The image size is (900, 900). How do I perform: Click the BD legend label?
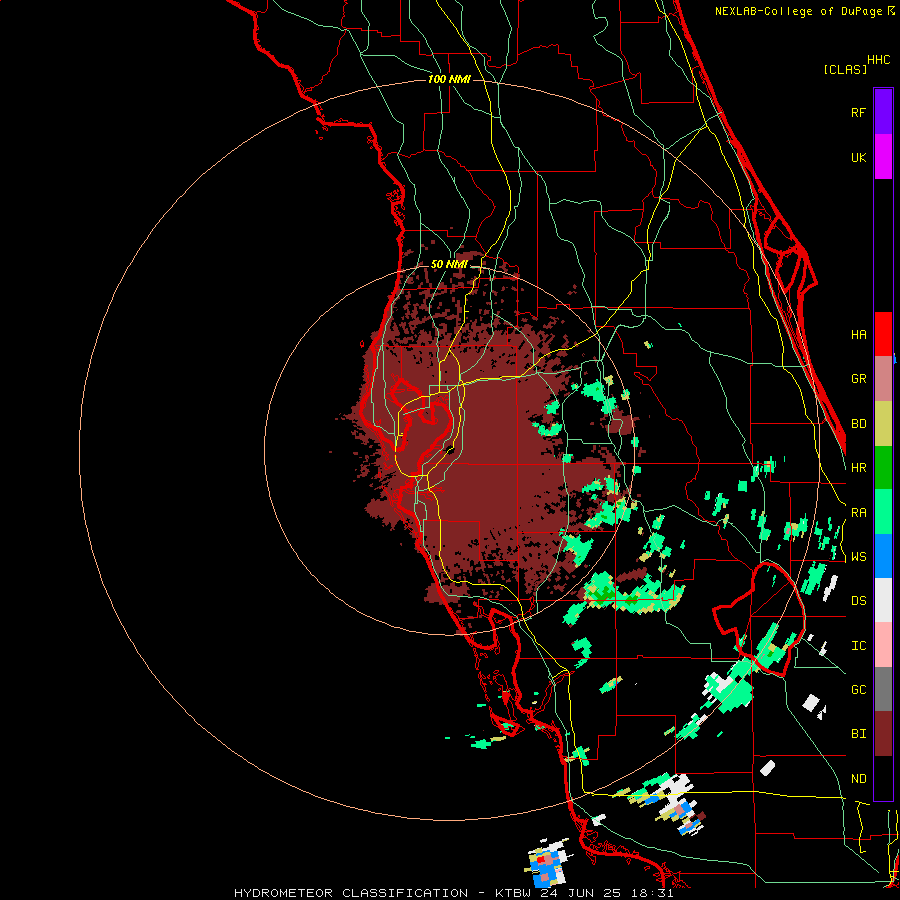[858, 424]
